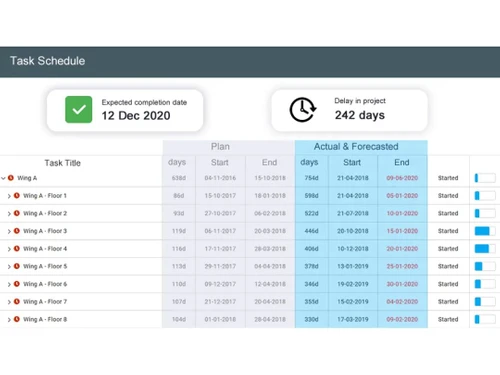Click delay clock icon for Wing A - Floor 8
Screen dimensions: 500x375
tap(17, 319)
